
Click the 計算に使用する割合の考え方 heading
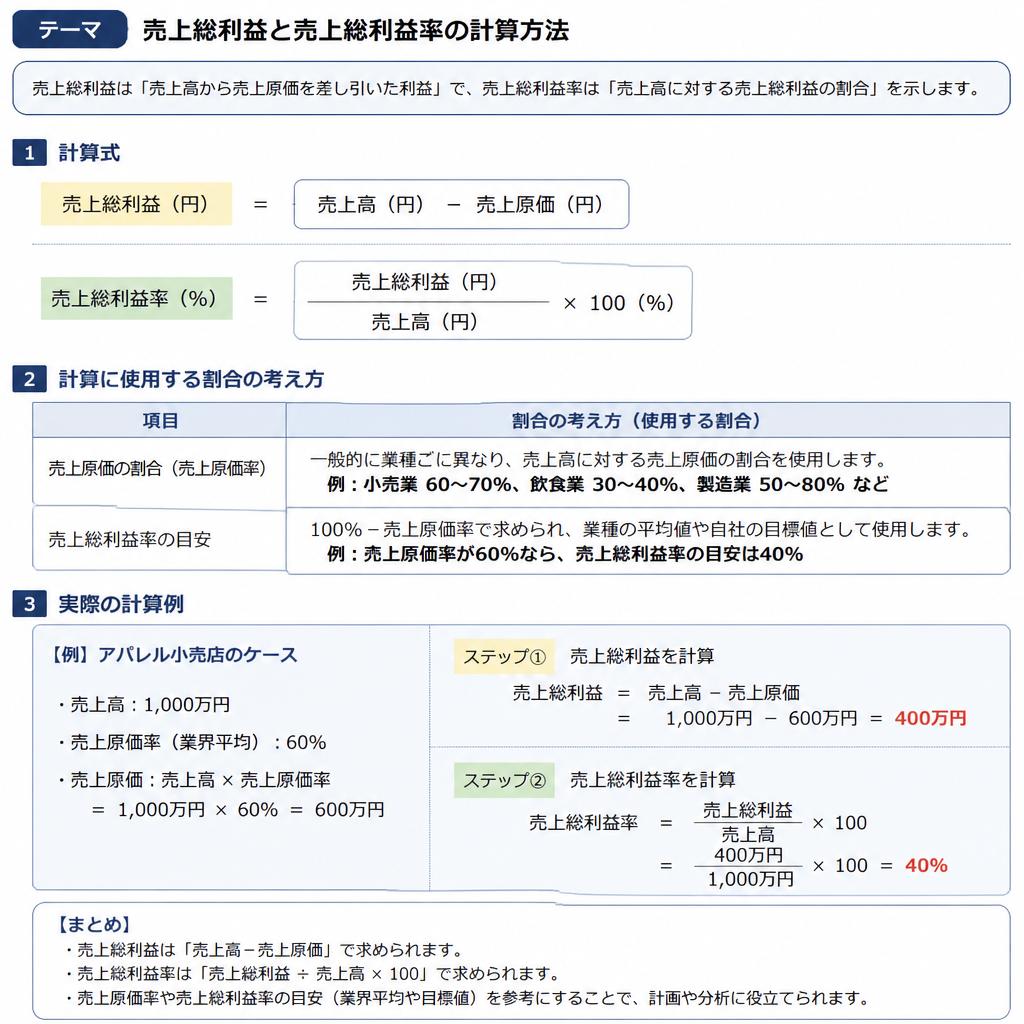[x=191, y=379]
